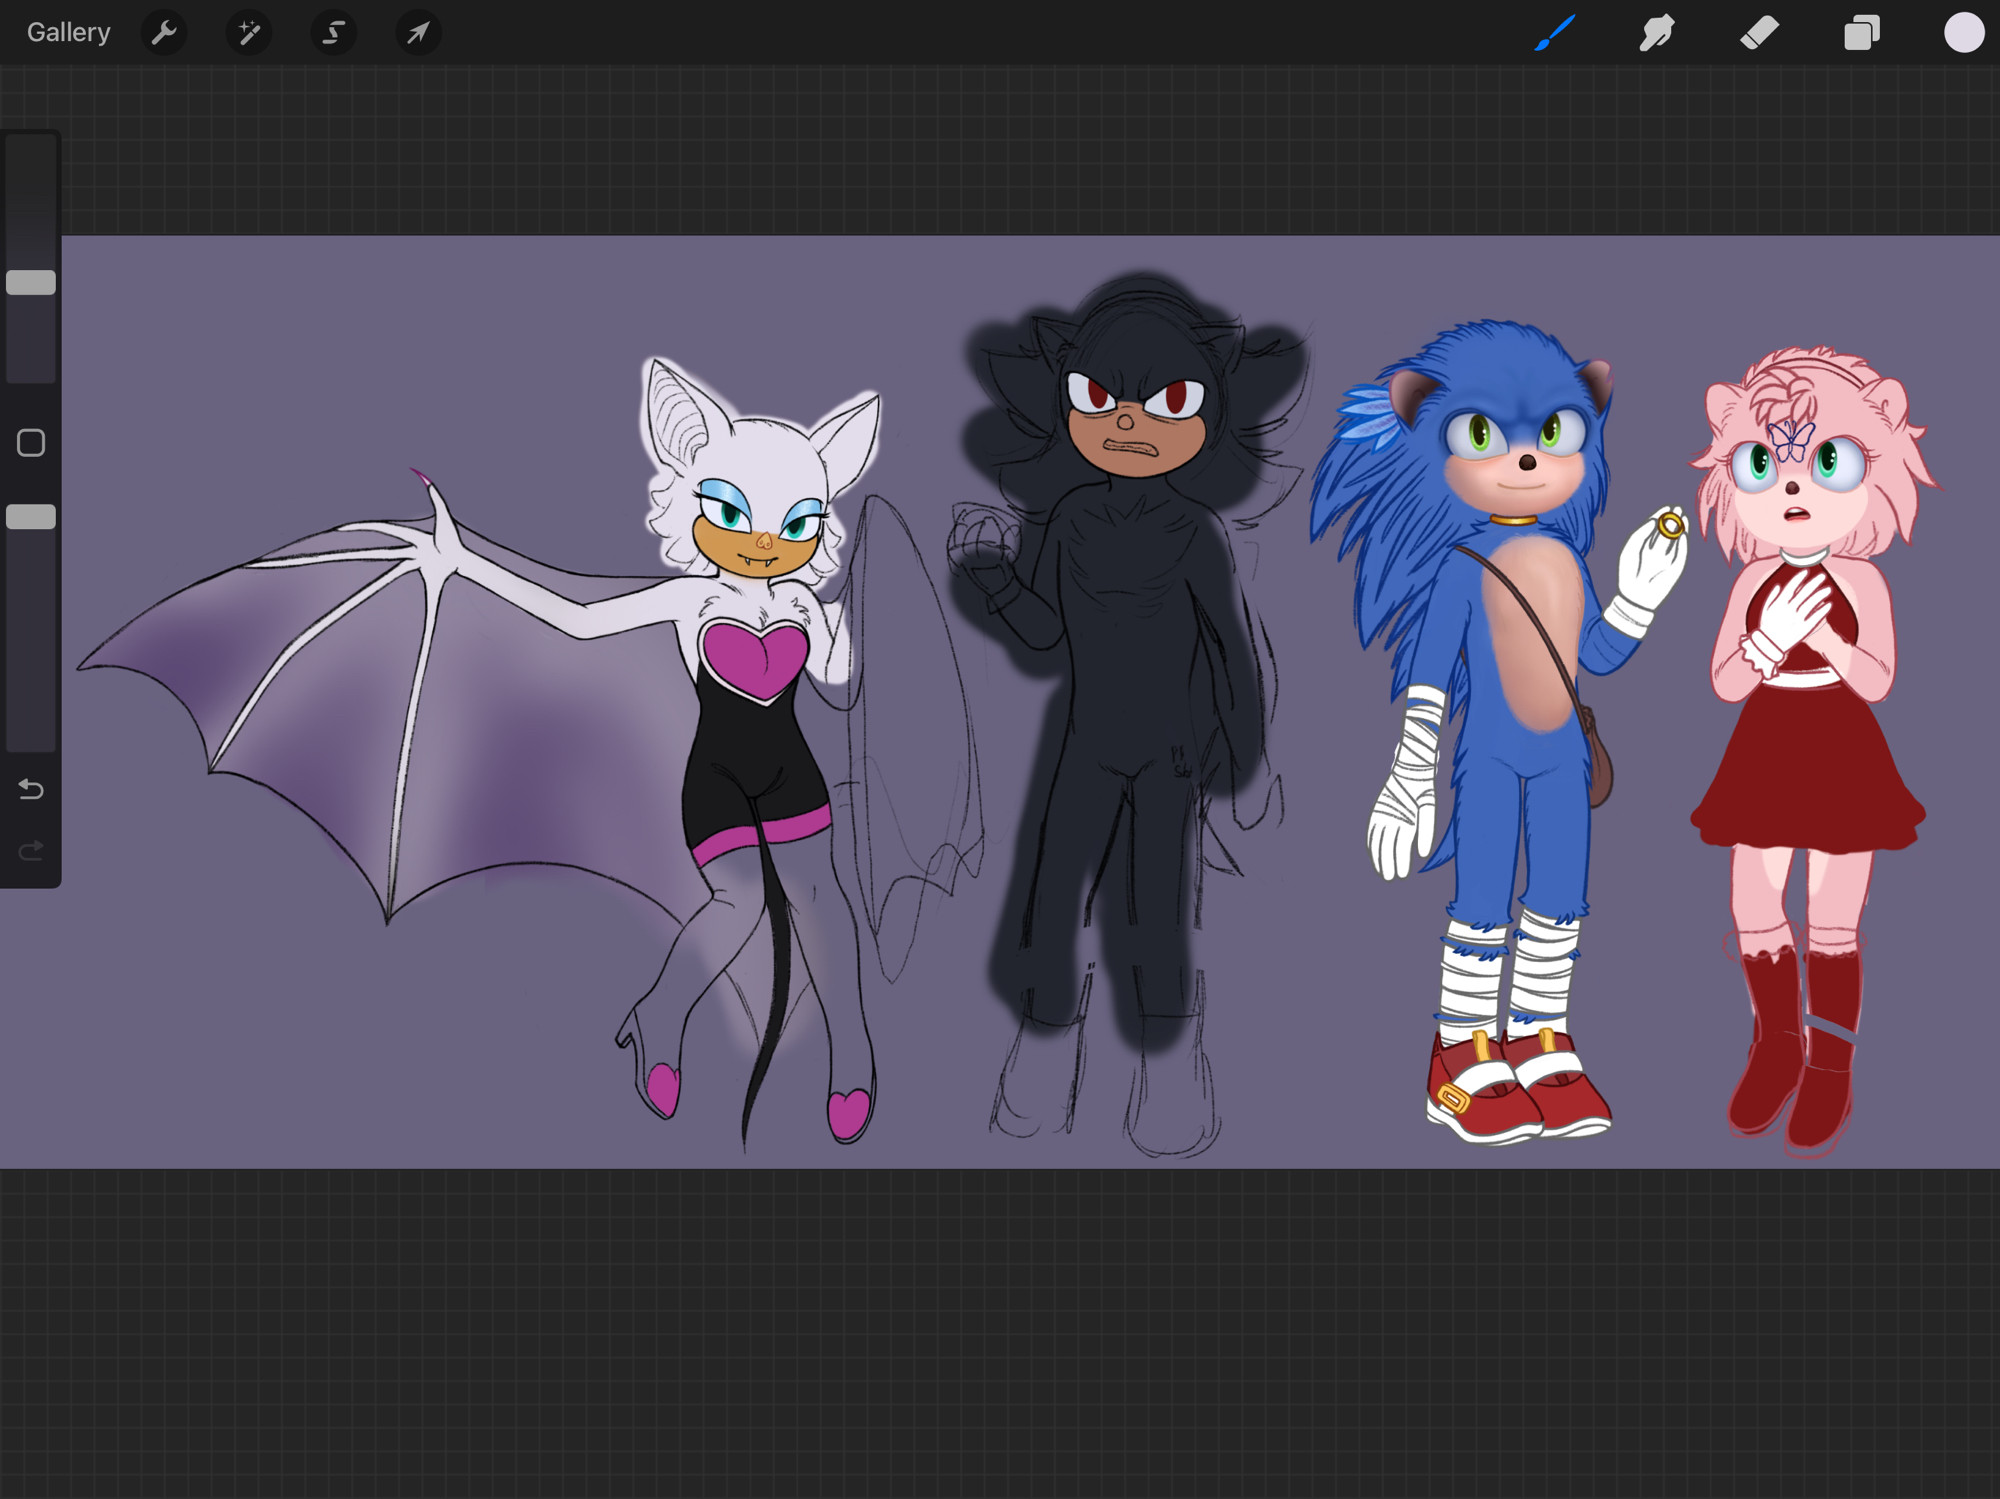Select the Eraser tool
Image resolution: width=2000 pixels, height=1499 pixels.
(x=1759, y=33)
